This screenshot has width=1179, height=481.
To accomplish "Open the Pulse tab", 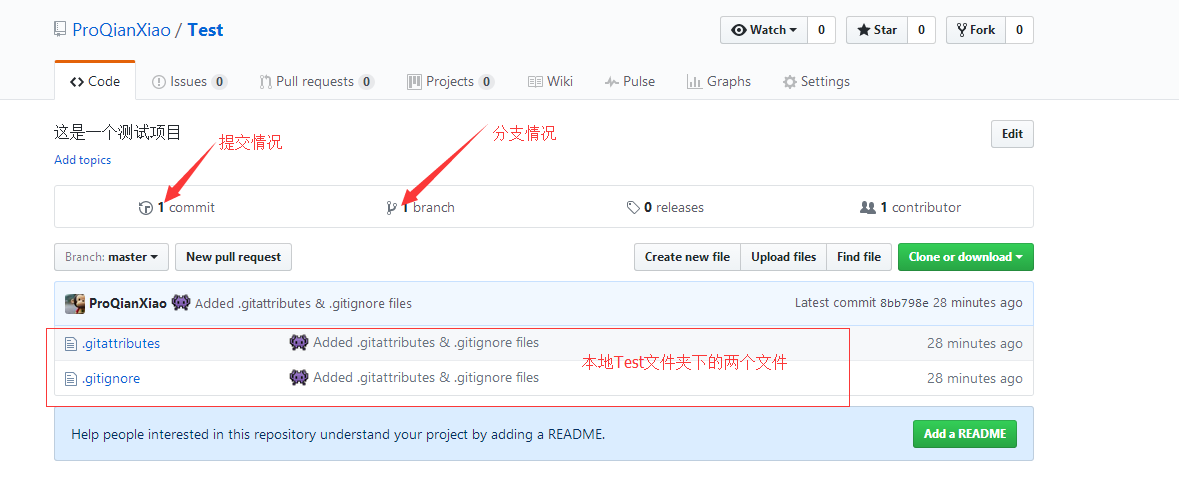I will tap(629, 81).
